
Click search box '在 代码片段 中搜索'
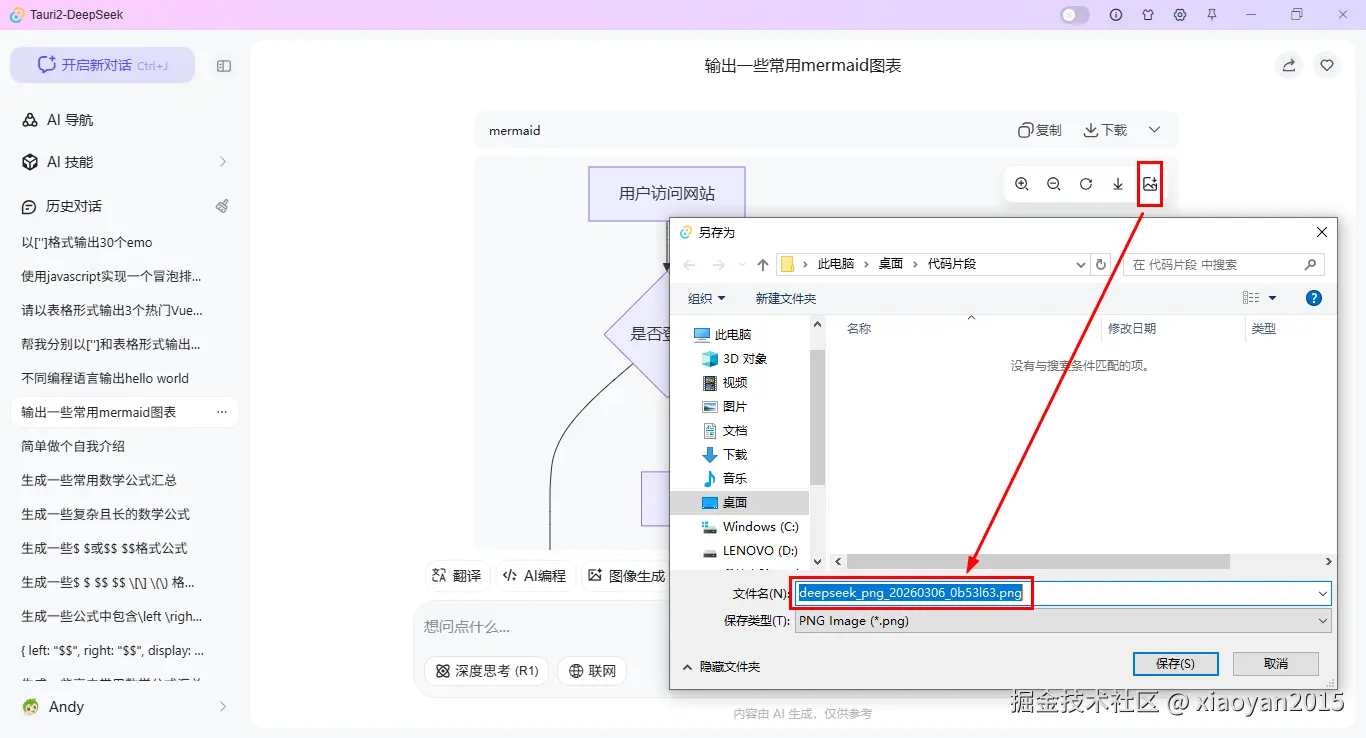[x=1224, y=264]
